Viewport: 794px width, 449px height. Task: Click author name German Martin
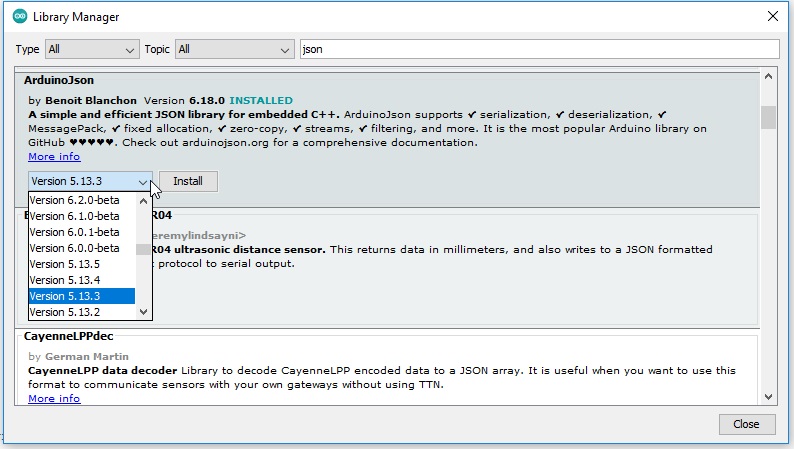(x=87, y=356)
